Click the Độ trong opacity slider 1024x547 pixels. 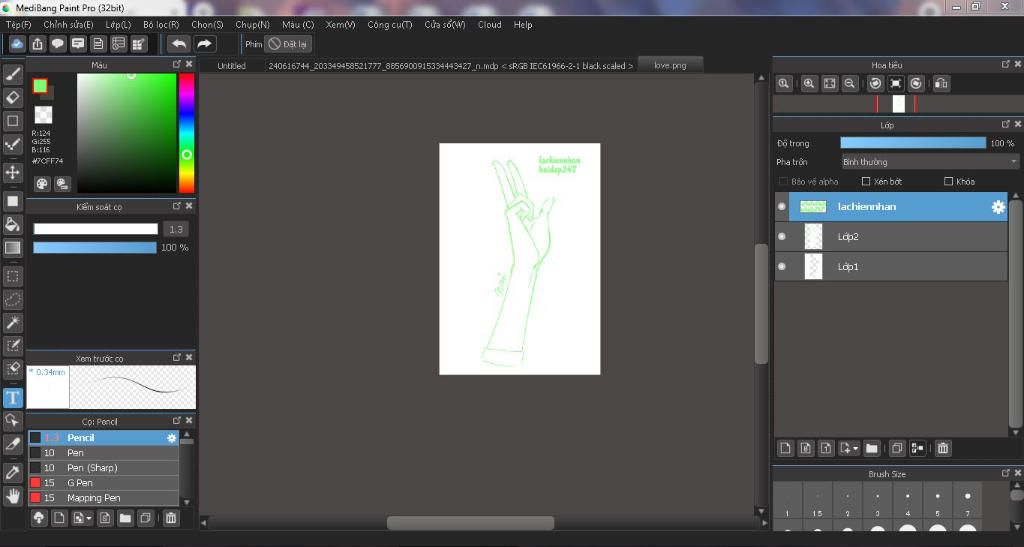pos(912,143)
